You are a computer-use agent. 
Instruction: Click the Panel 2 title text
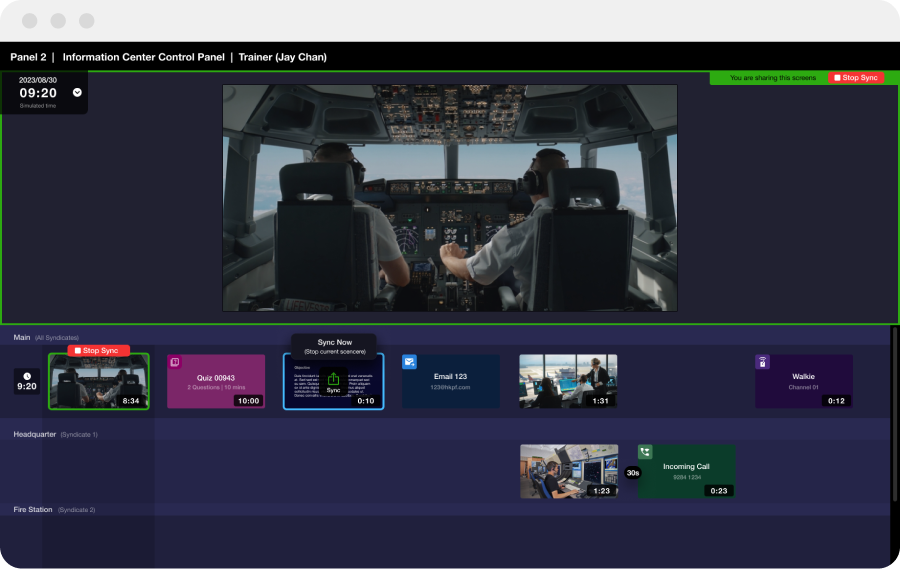pos(28,57)
